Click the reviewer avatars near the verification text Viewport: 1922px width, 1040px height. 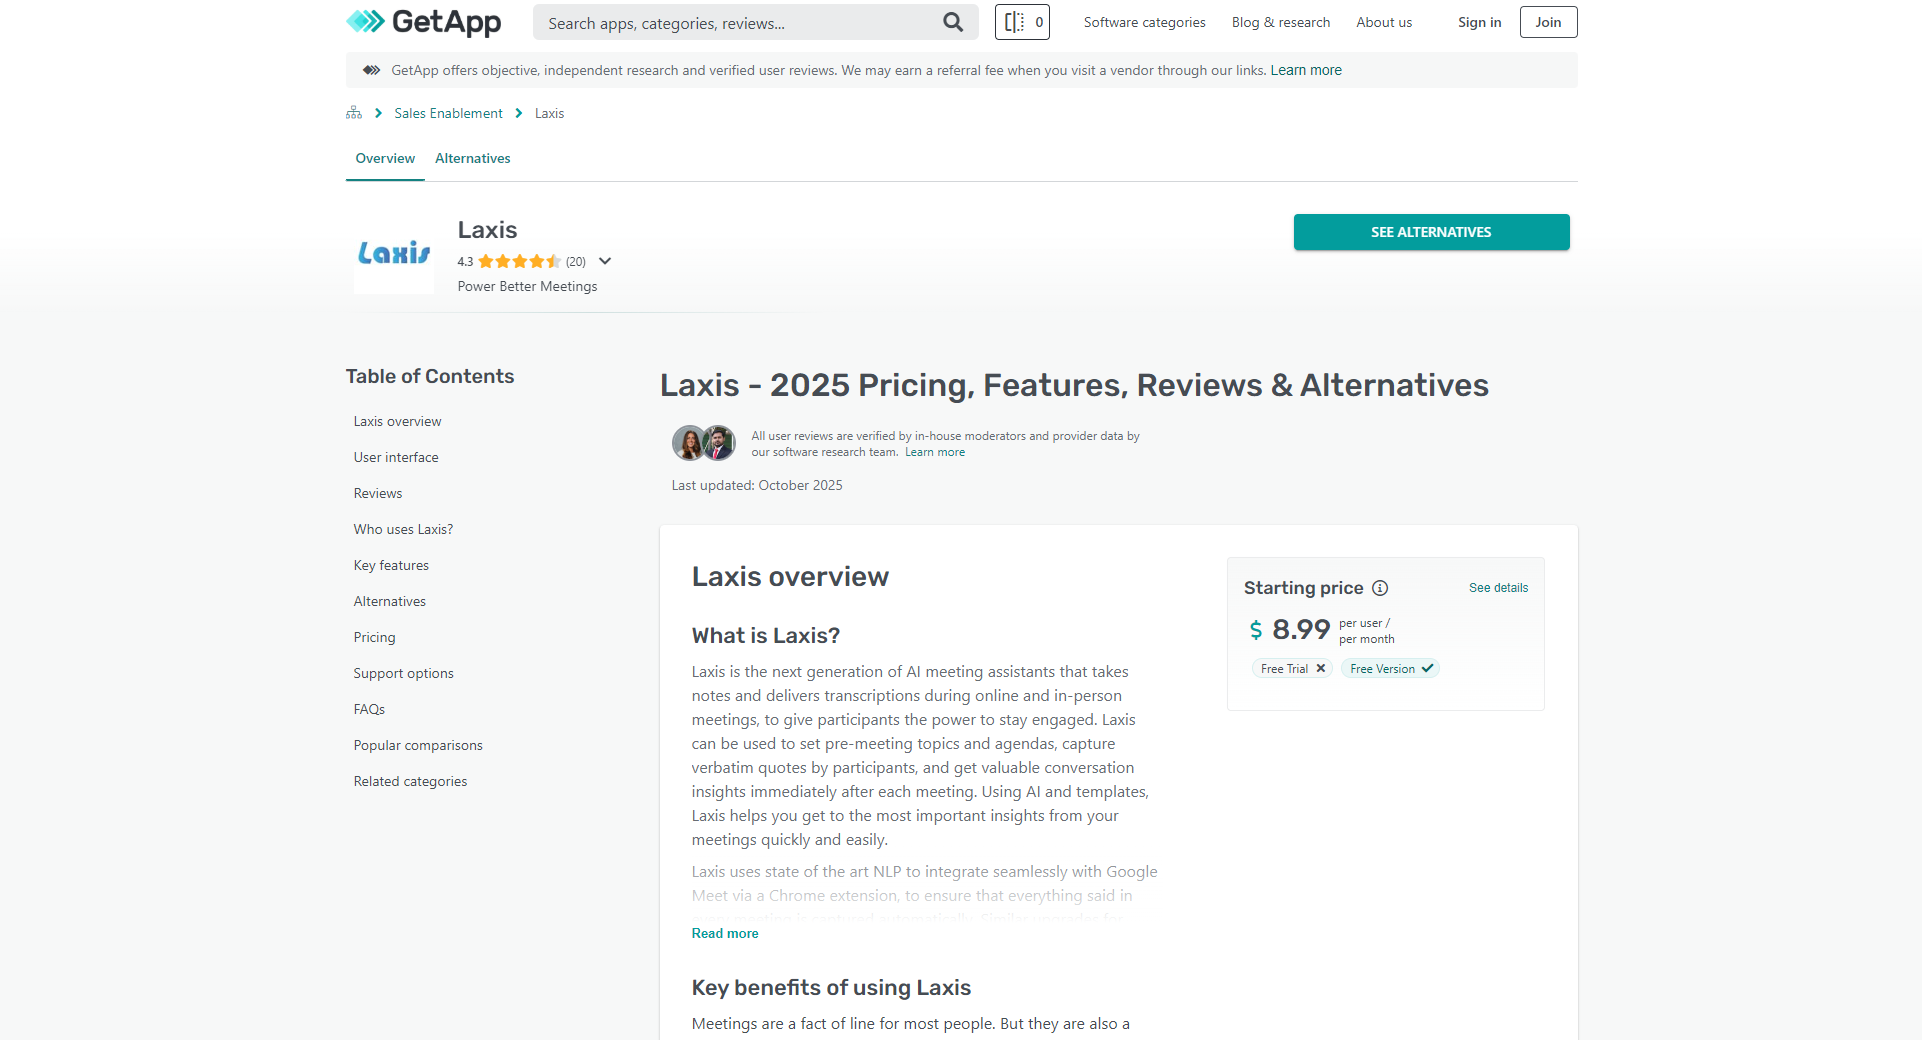coord(703,443)
